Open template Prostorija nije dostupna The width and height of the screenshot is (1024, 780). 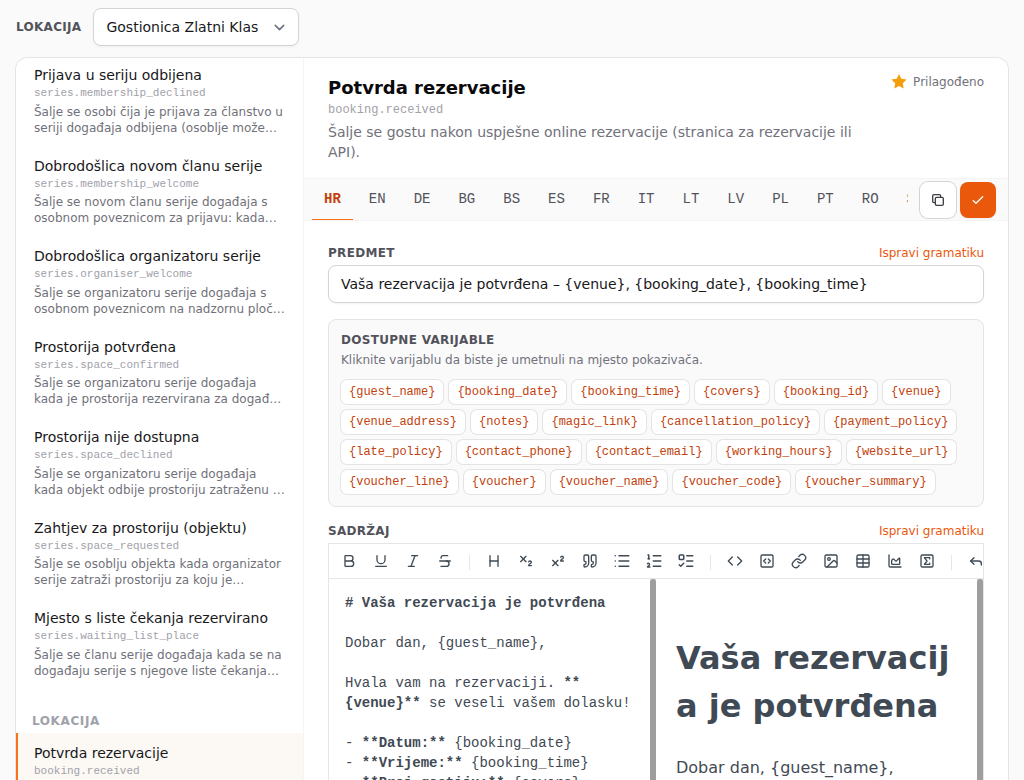tap(159, 463)
